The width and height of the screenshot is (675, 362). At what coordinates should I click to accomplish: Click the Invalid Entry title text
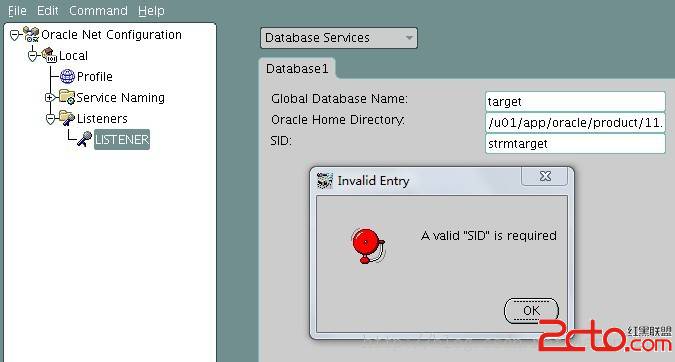pyautogui.click(x=373, y=181)
